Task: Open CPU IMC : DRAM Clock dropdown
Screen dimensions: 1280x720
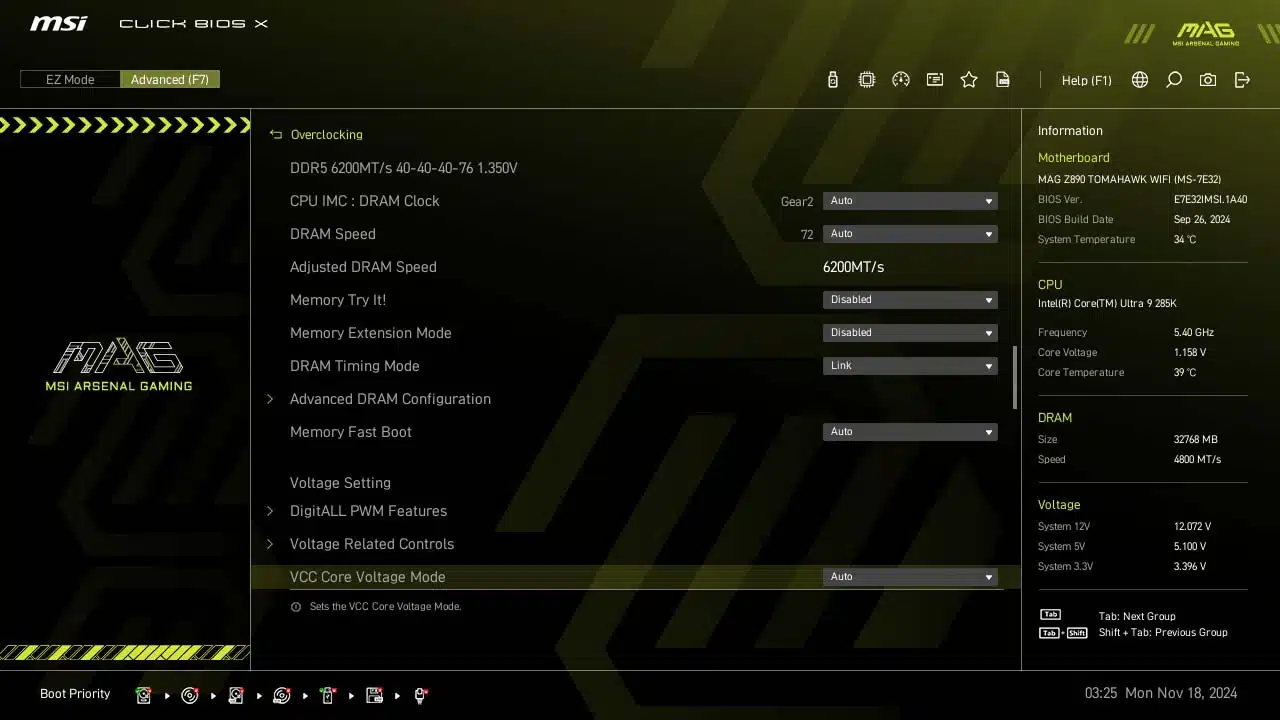Action: coord(909,201)
